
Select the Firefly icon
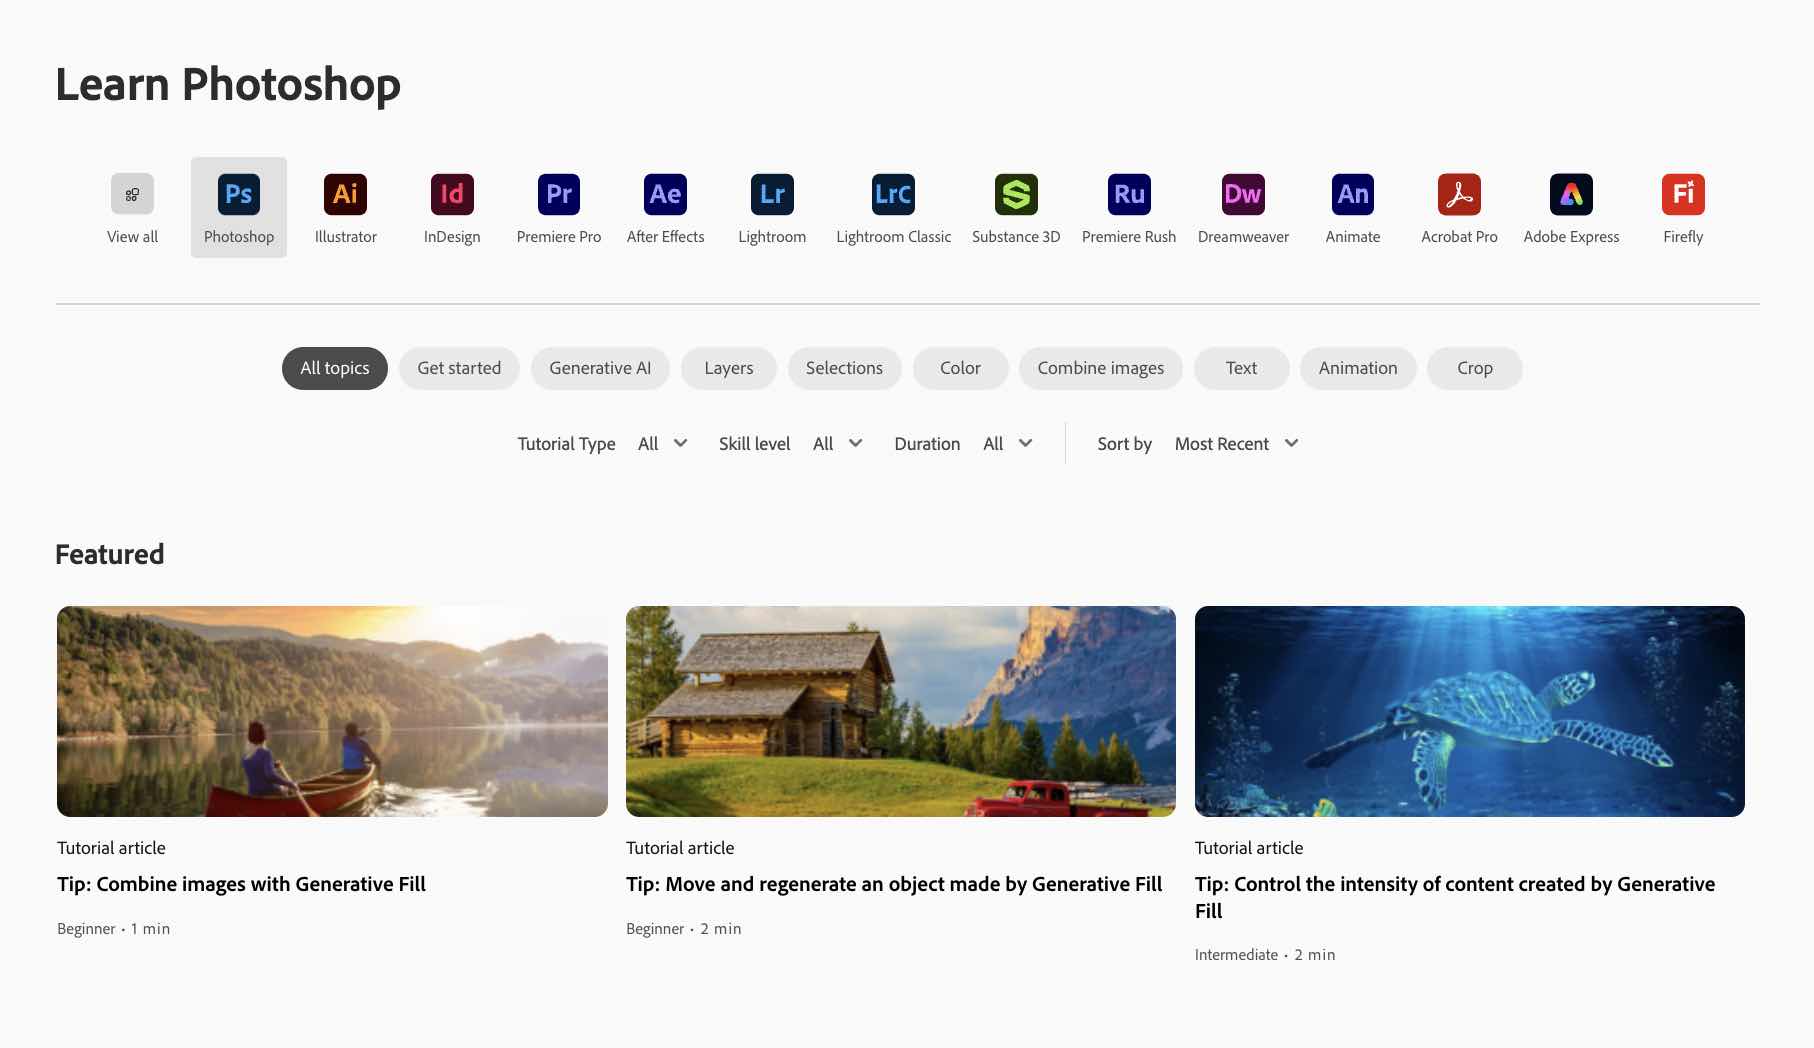tap(1683, 194)
